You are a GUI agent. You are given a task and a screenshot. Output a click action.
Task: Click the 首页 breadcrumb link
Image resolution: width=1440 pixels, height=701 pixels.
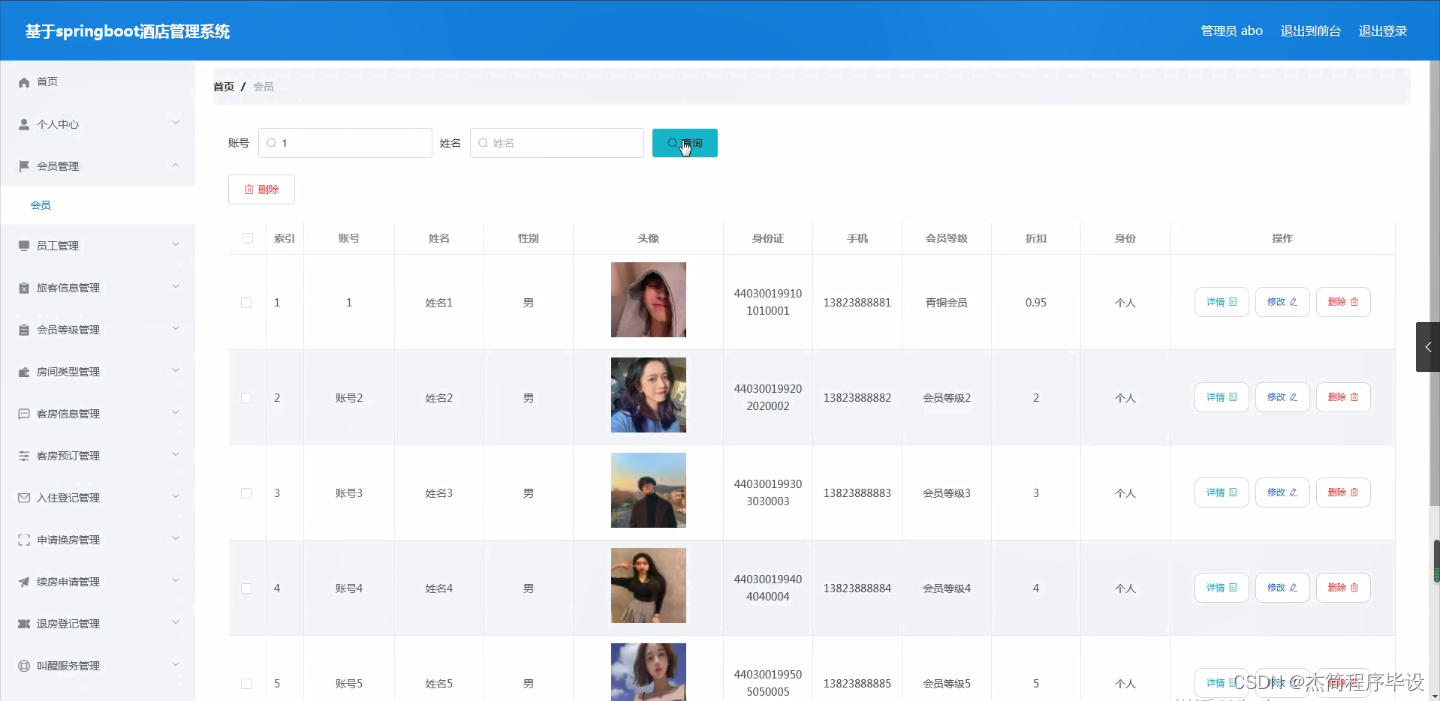(x=222, y=86)
